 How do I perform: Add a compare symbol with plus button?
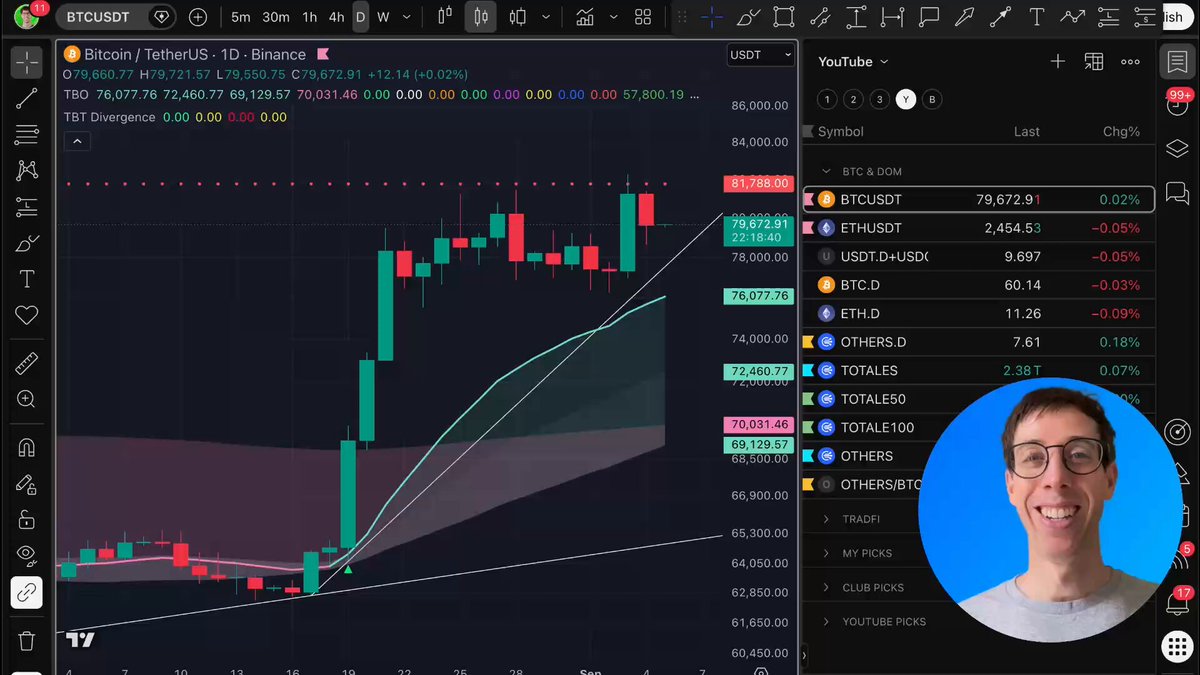click(198, 17)
